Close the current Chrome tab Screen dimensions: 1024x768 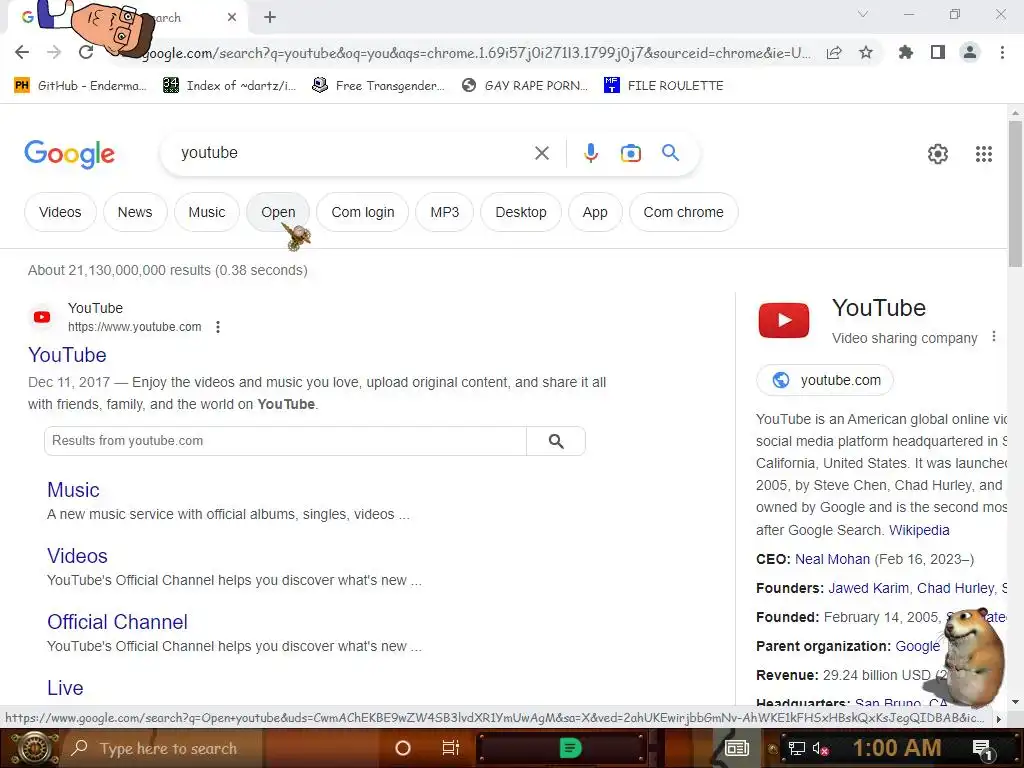click(232, 18)
